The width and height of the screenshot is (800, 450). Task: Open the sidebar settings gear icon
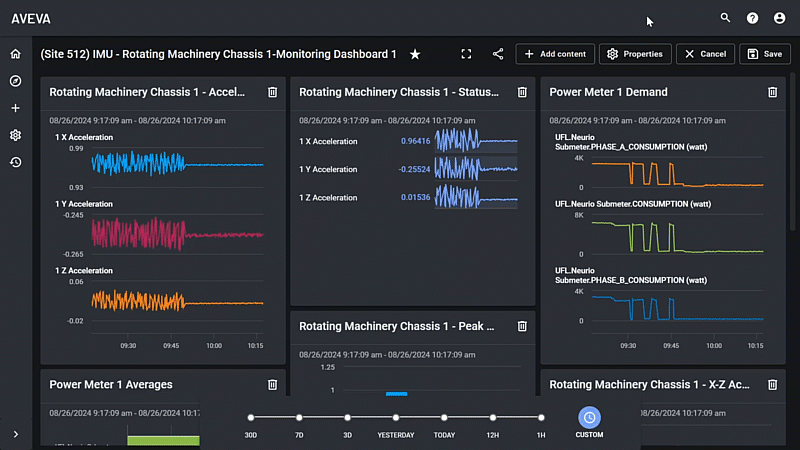click(x=15, y=135)
